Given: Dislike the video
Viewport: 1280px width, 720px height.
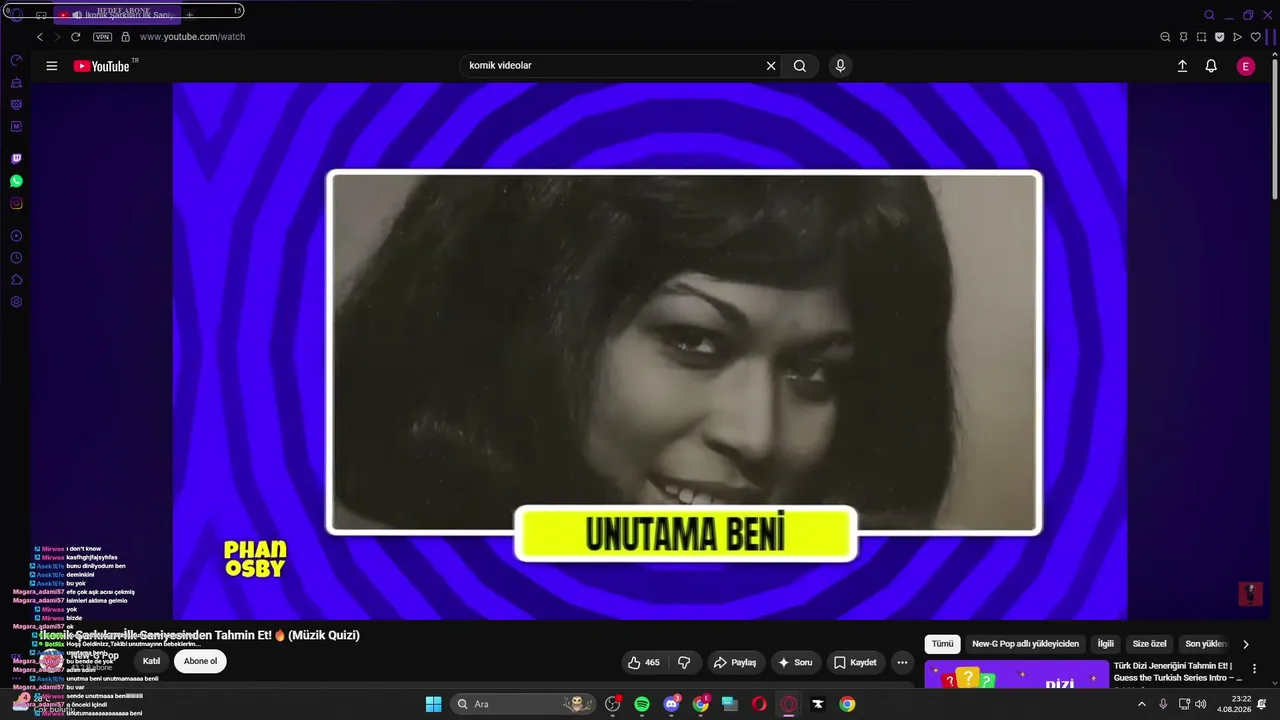Looking at the screenshot, I should pos(684,662).
